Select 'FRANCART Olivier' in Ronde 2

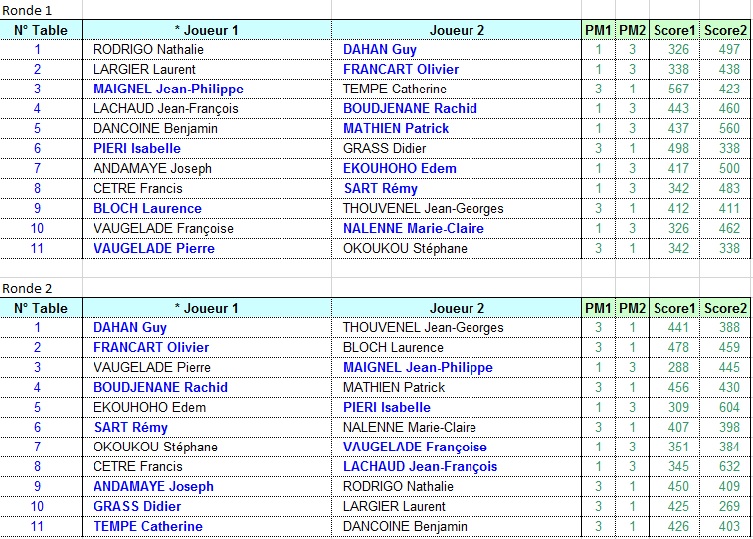coord(151,347)
